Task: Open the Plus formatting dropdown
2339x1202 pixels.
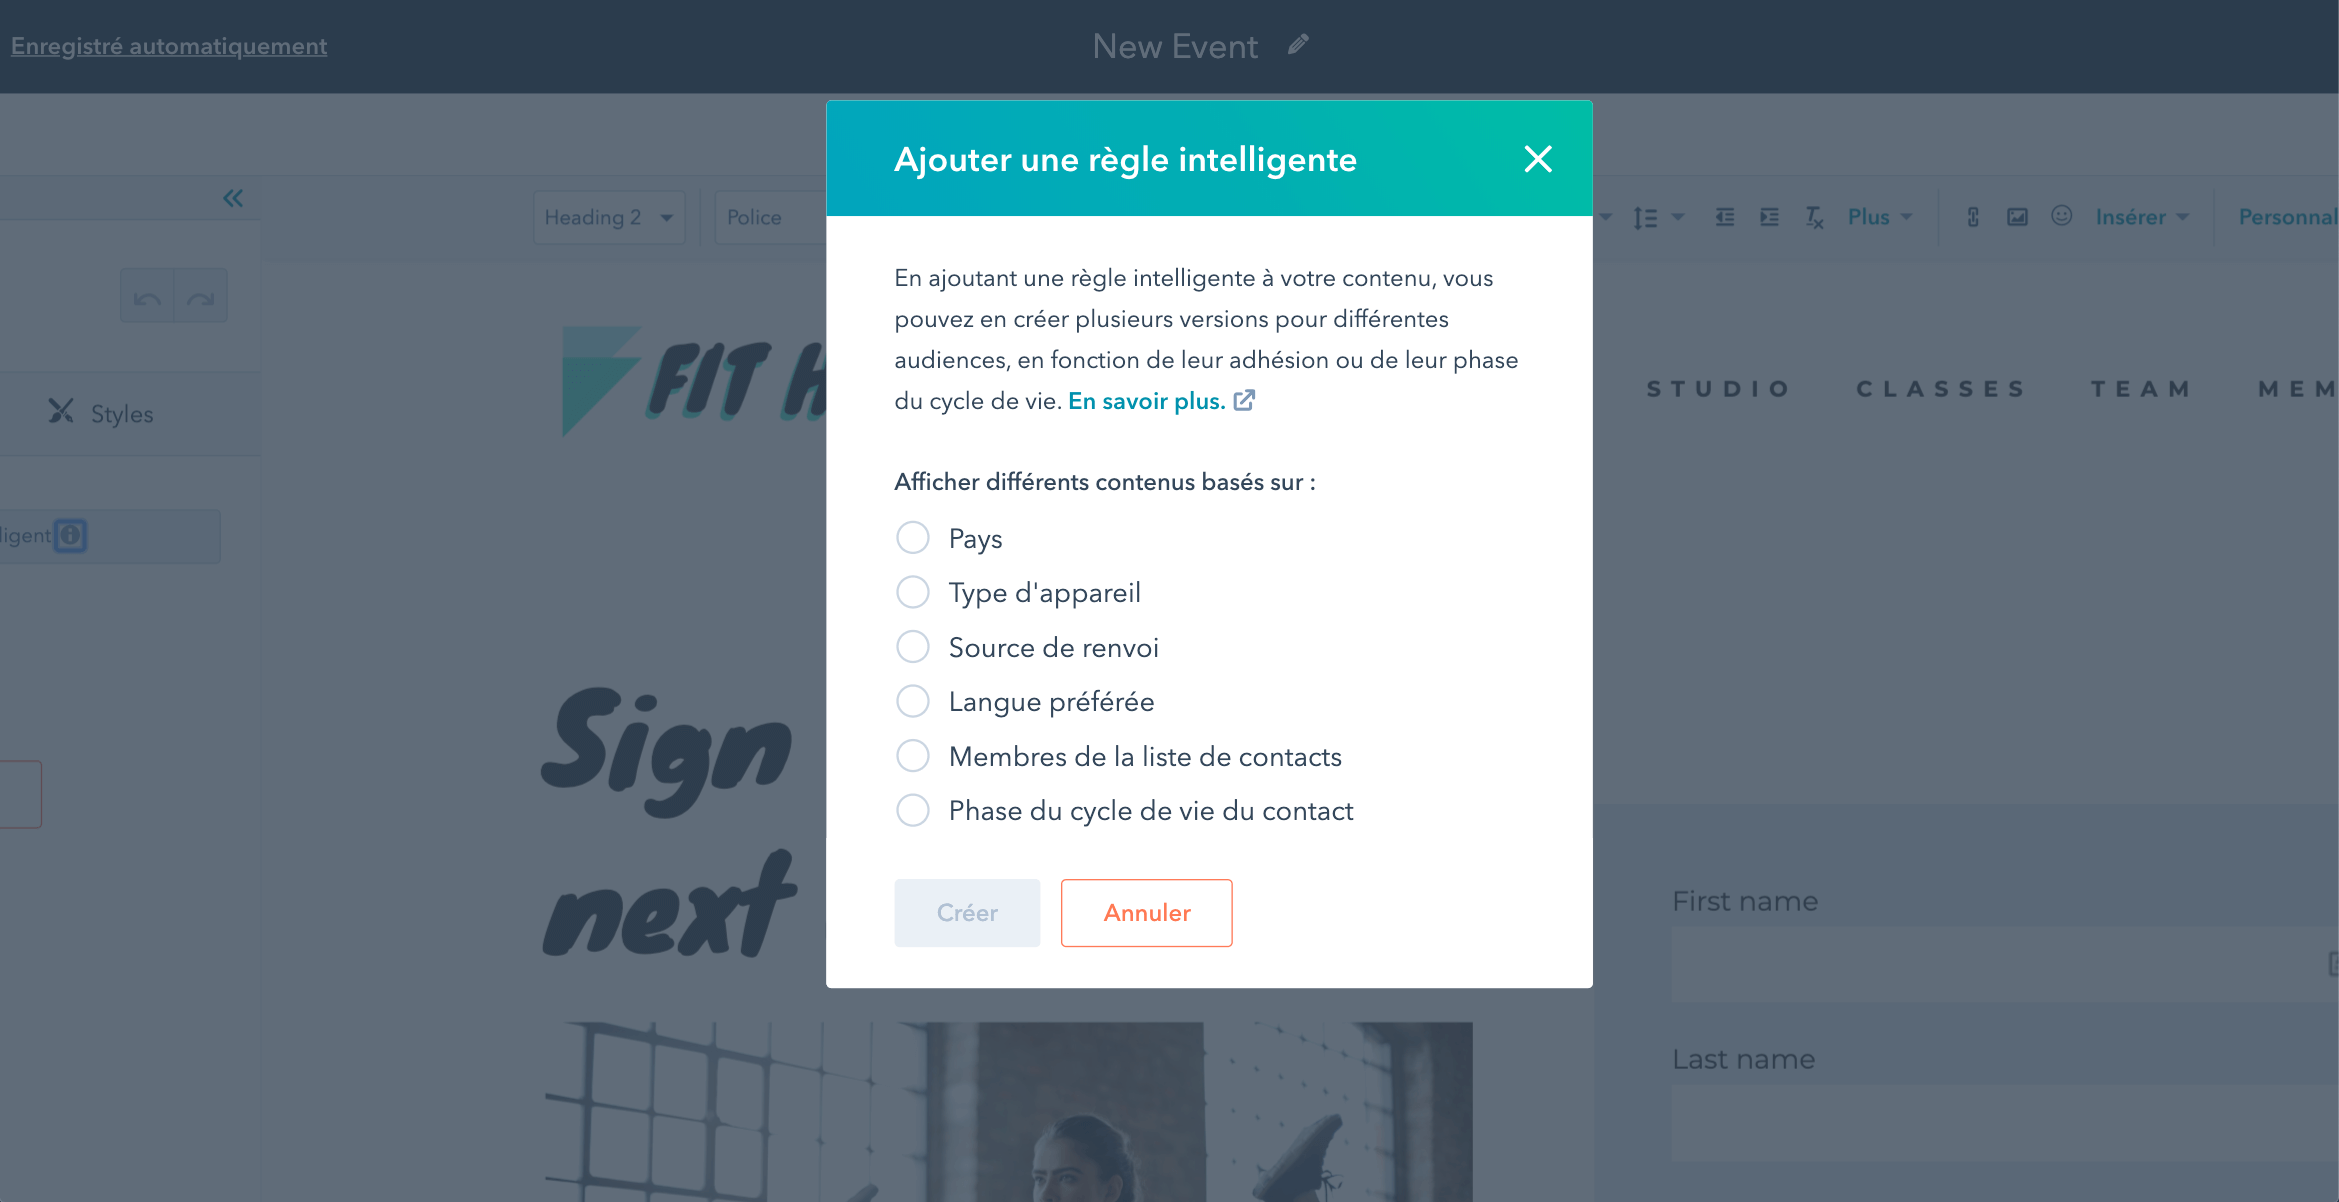Action: point(1879,217)
